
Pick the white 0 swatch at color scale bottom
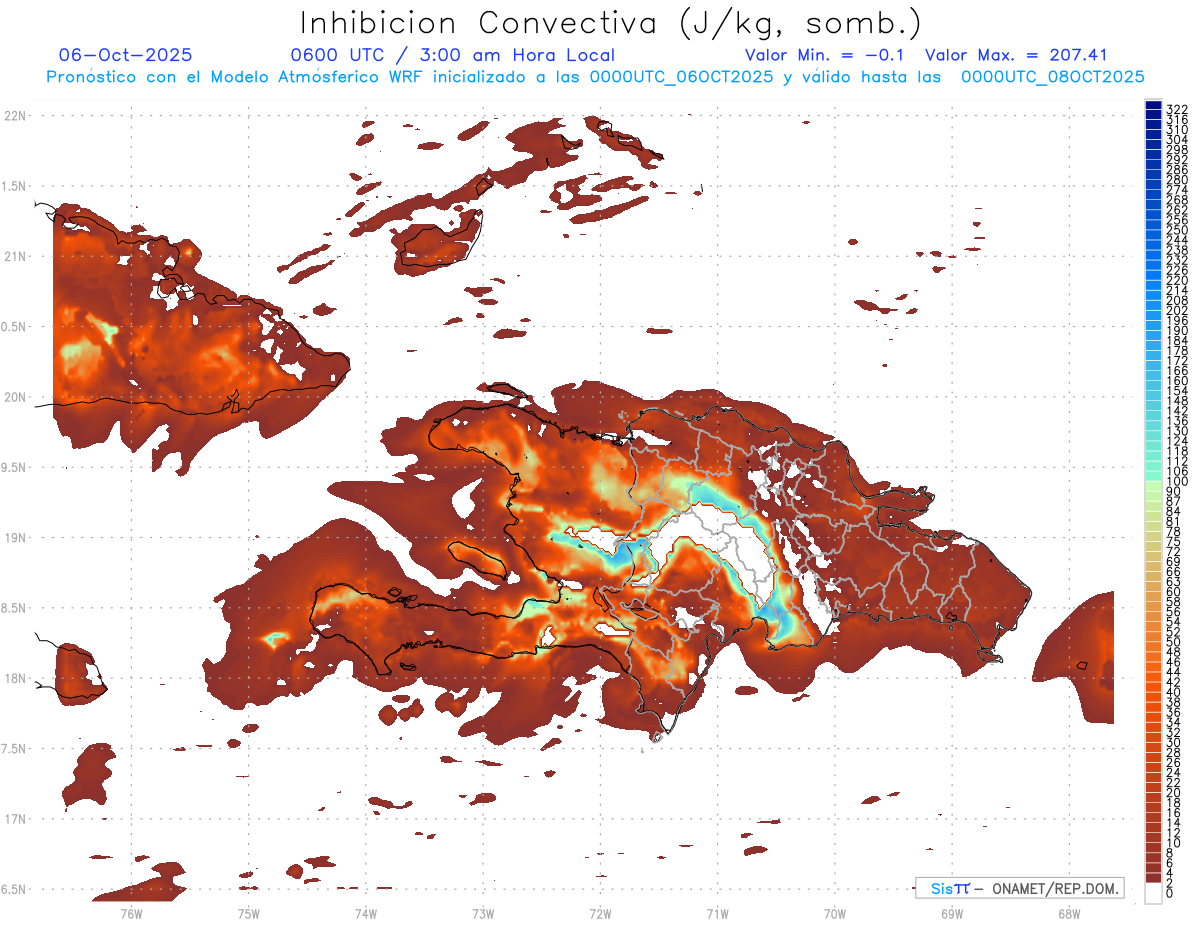[1153, 893]
